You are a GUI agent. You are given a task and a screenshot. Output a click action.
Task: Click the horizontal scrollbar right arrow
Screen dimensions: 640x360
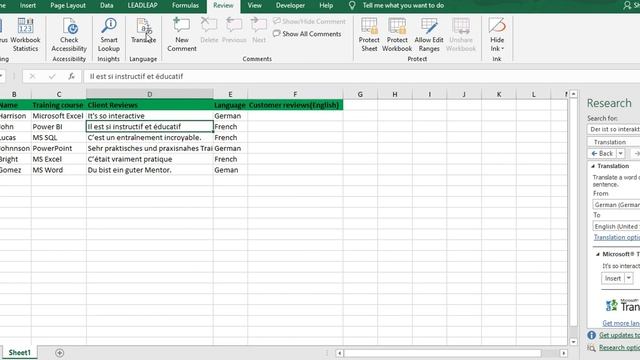point(564,353)
